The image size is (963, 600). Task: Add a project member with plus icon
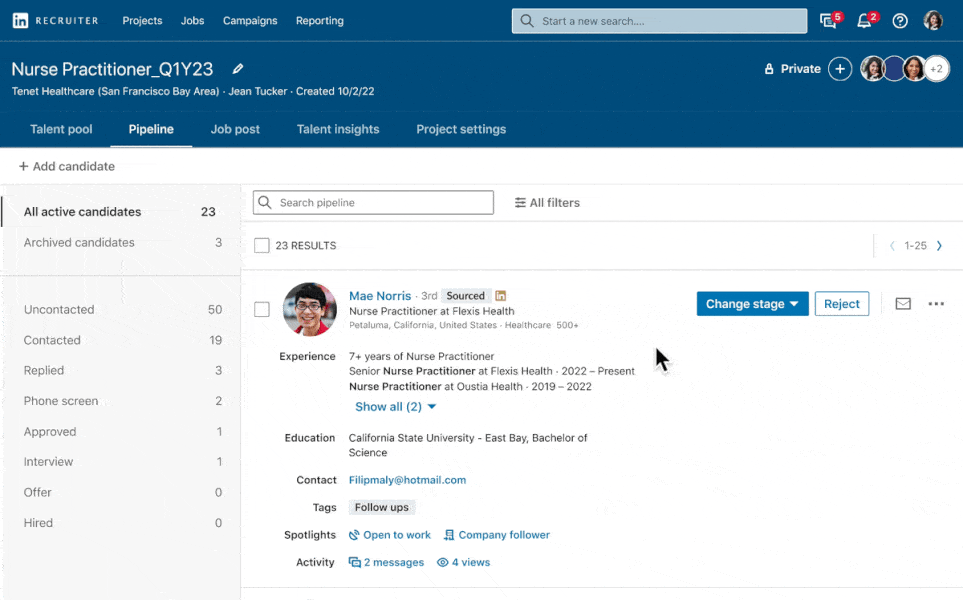coord(840,69)
